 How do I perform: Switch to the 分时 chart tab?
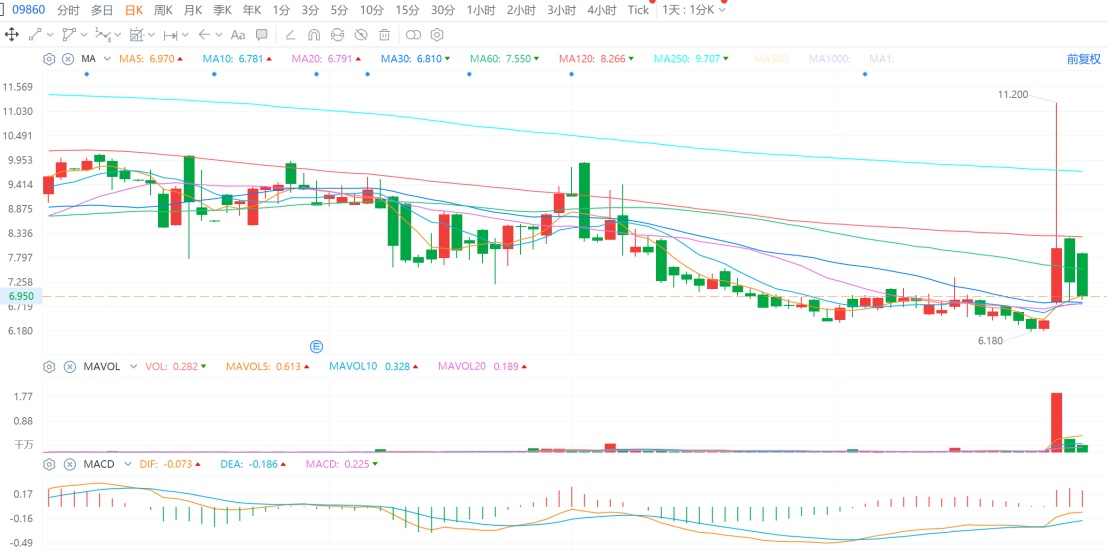coord(68,10)
